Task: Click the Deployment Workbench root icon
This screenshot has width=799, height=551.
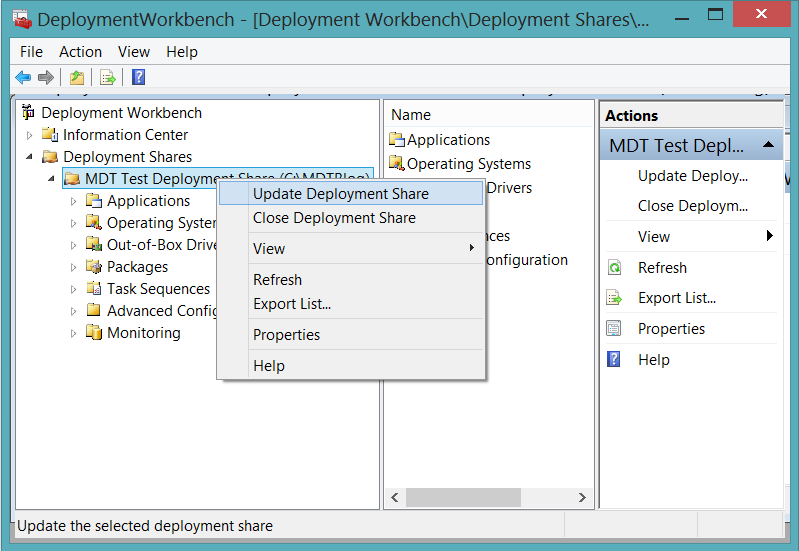Action: (x=29, y=112)
